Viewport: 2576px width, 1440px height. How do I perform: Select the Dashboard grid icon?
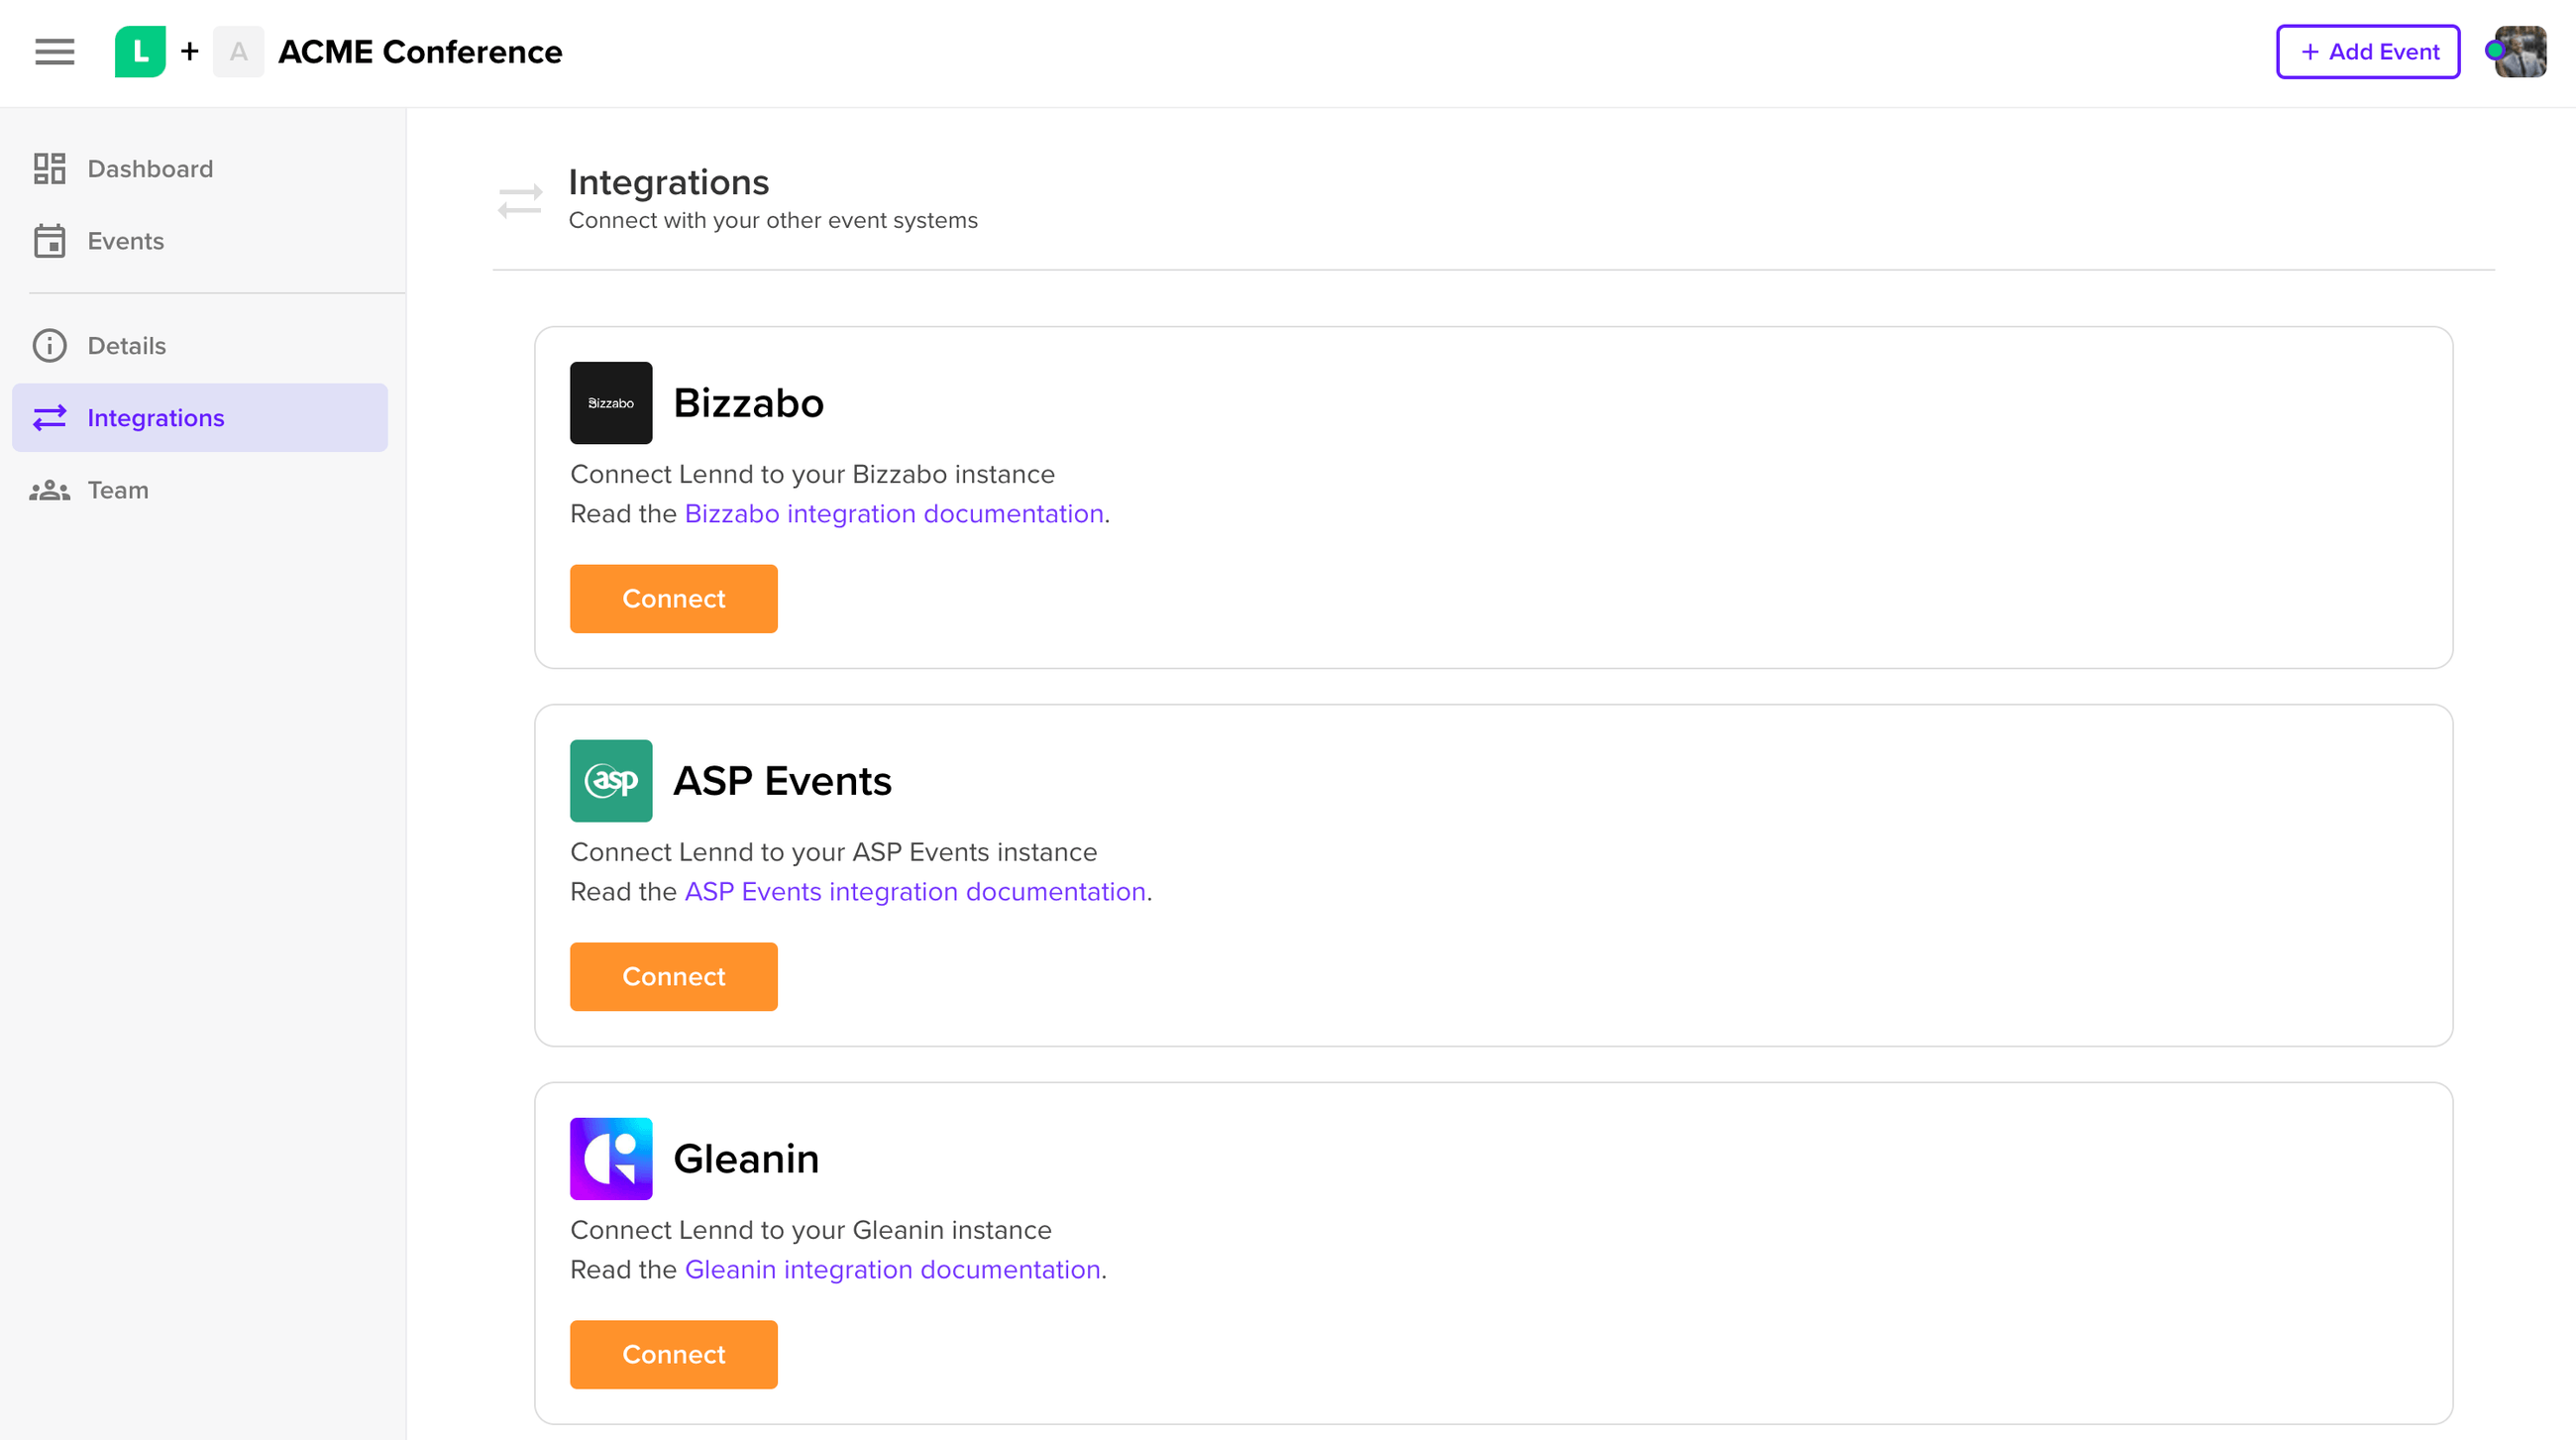(x=50, y=169)
